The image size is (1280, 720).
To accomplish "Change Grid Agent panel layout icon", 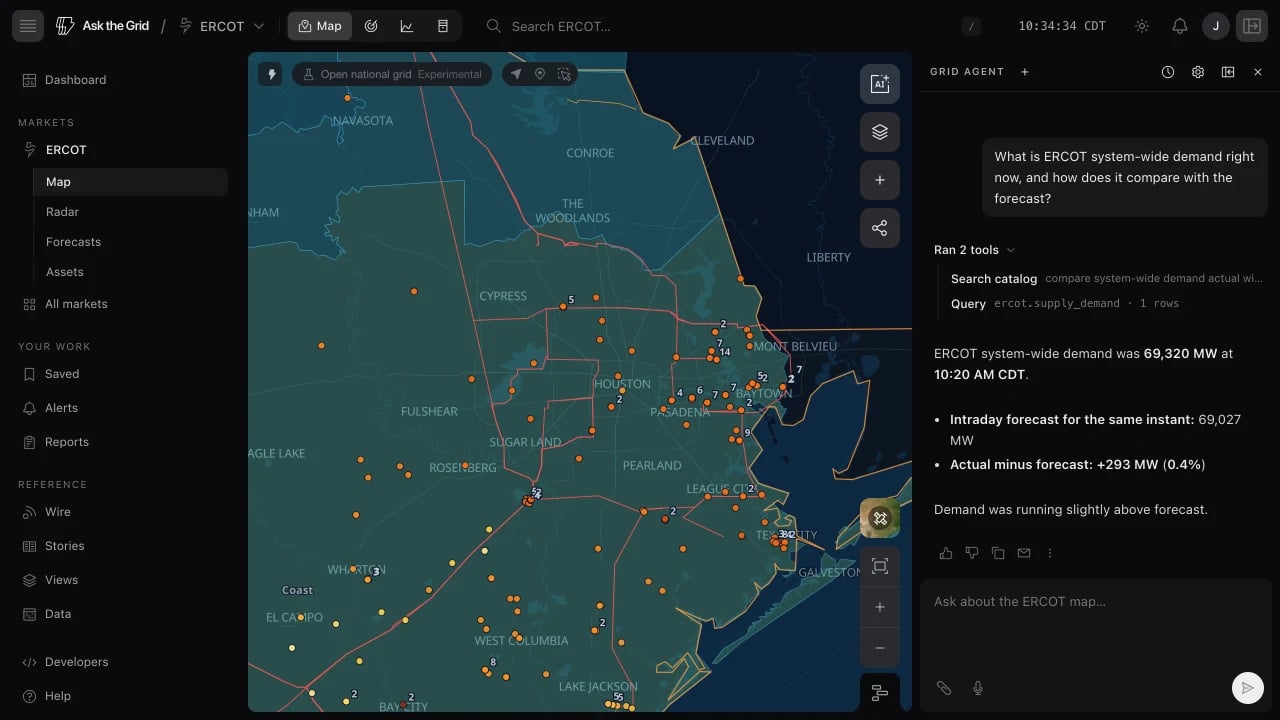I will coord(1228,72).
